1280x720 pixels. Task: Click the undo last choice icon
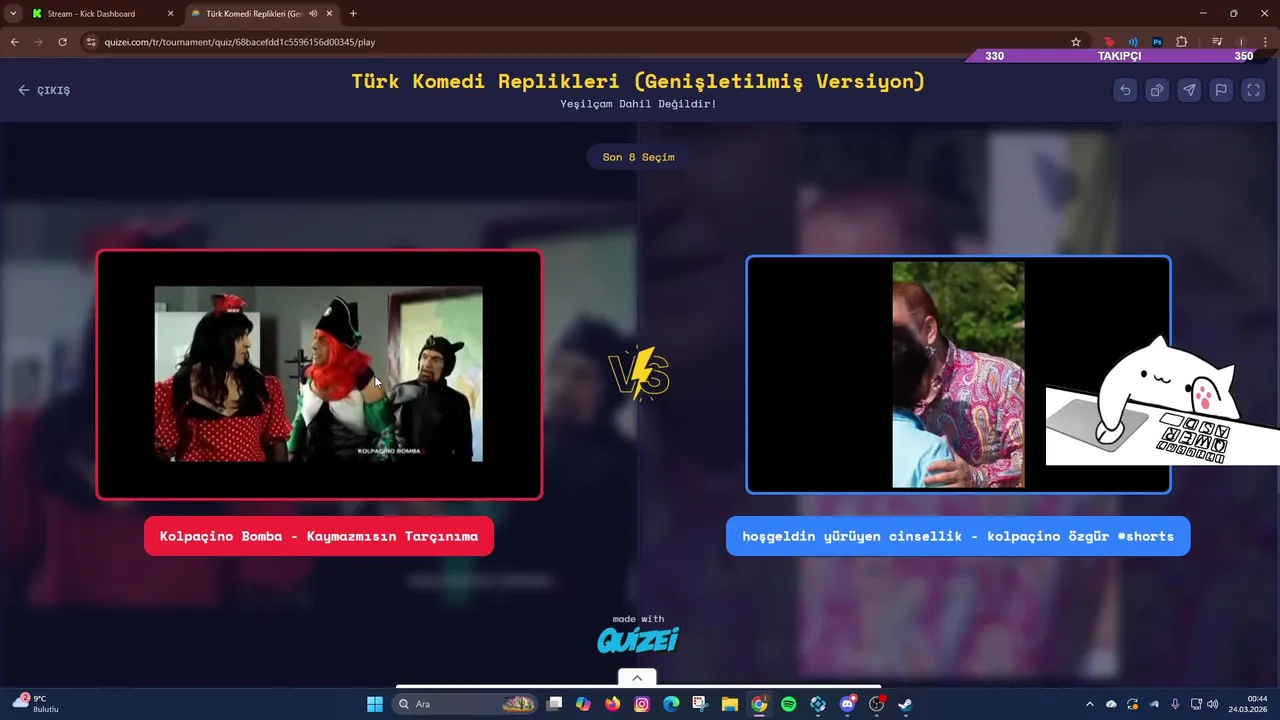tap(1125, 90)
